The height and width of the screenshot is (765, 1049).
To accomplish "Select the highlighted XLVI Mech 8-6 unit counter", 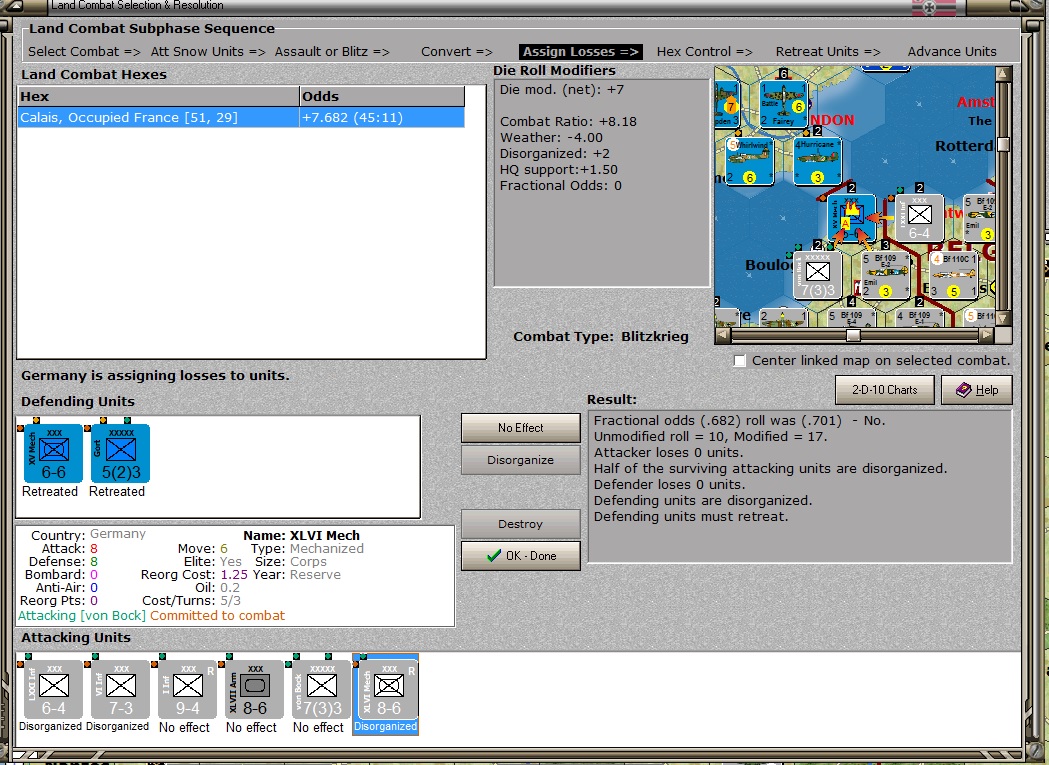I will (x=389, y=689).
